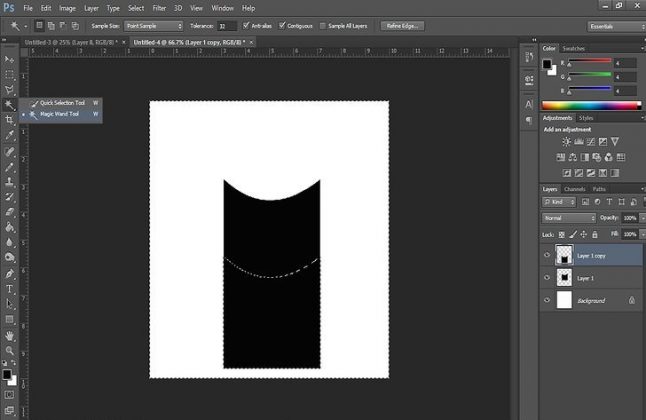Hide the Layer 1 copy layer
Viewport: 646px width, 420px height.
[548, 255]
